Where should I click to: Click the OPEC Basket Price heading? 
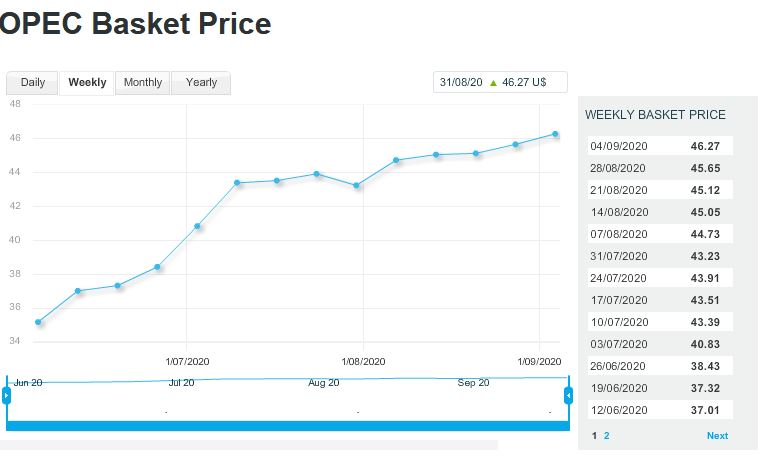coord(136,23)
